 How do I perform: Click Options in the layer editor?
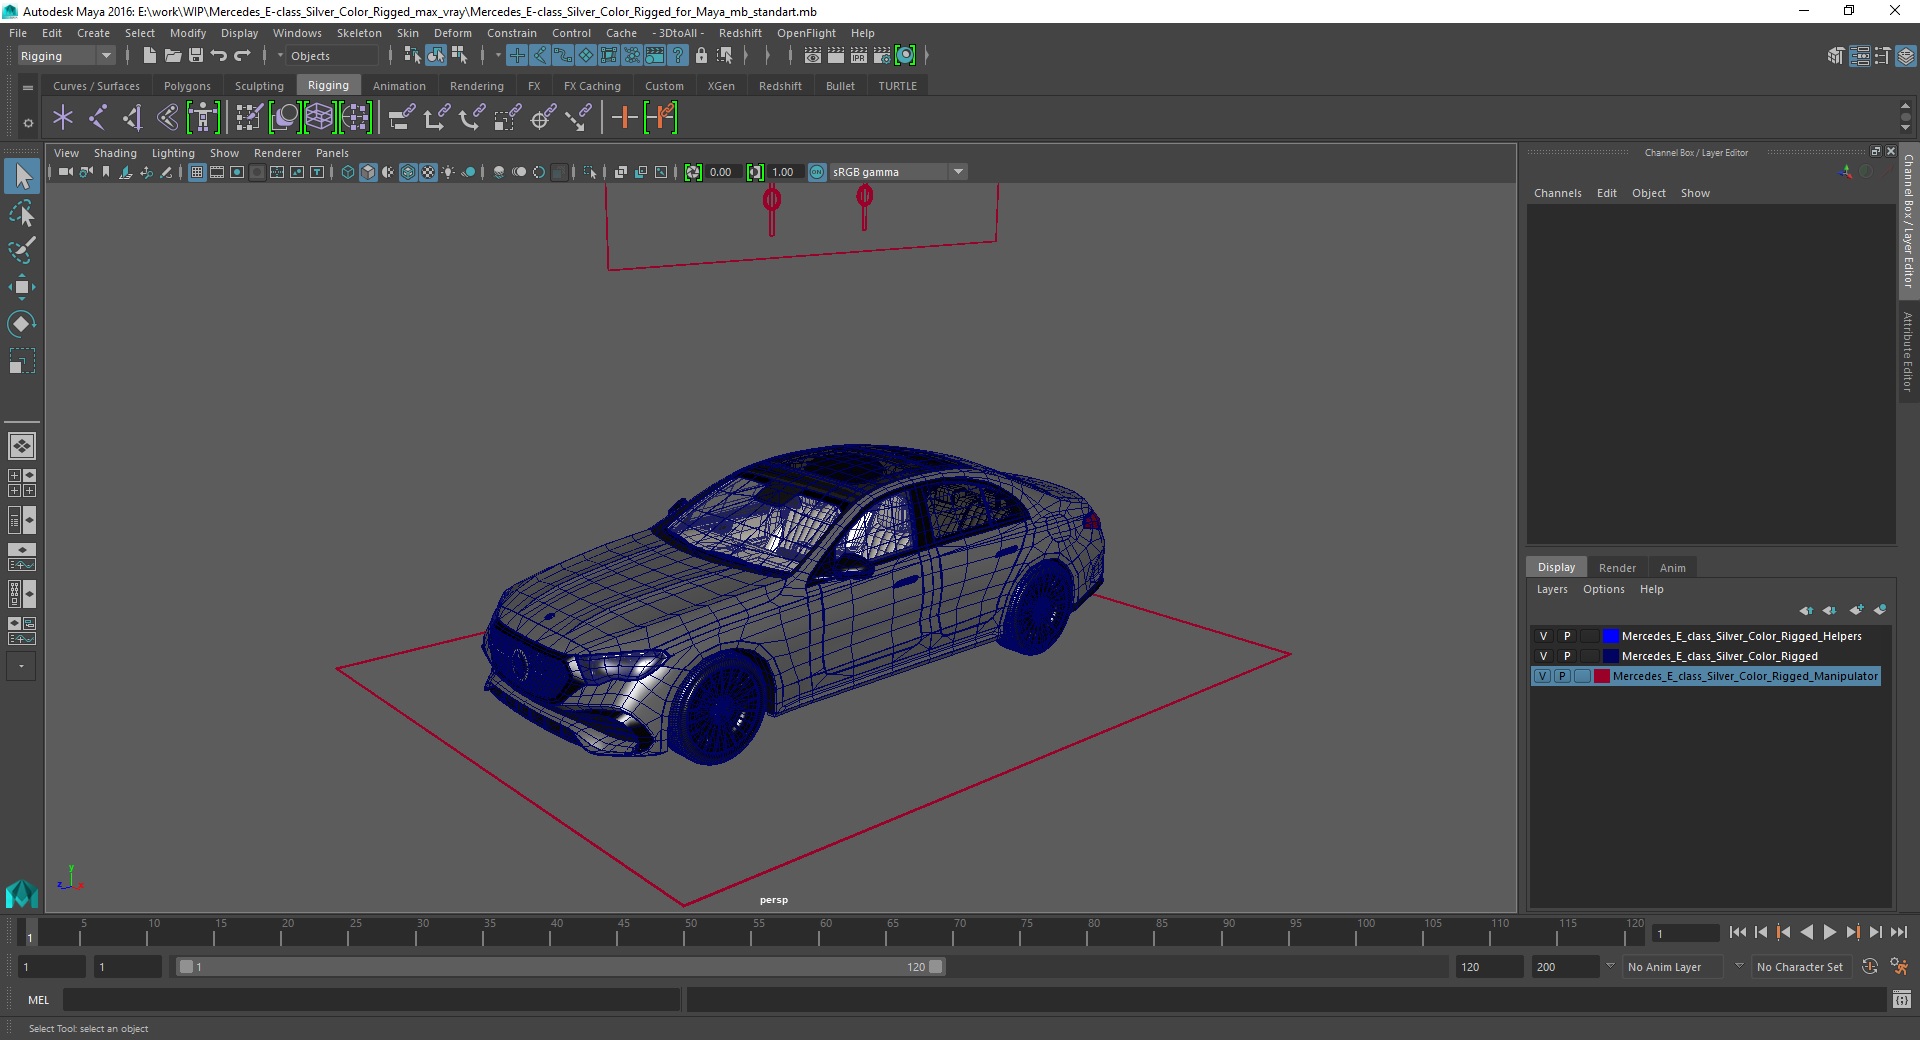1603,589
